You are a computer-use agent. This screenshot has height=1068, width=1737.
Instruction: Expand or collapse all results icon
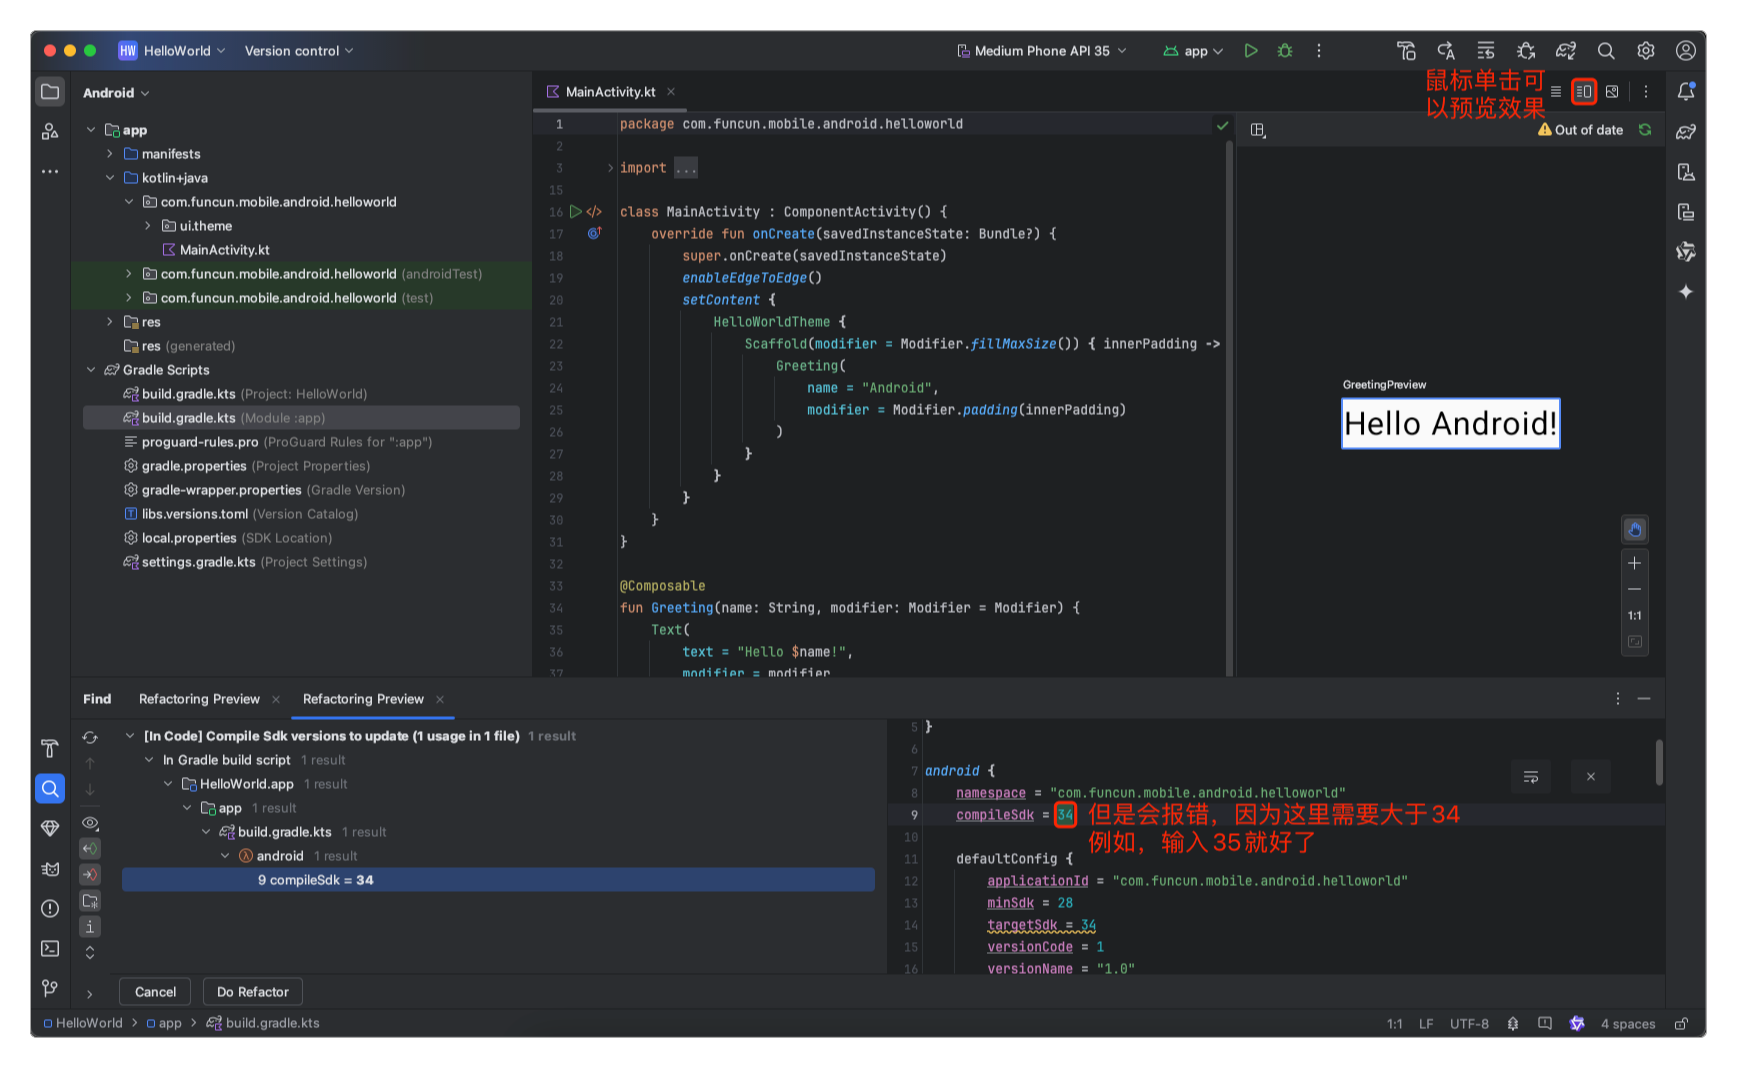(x=90, y=953)
